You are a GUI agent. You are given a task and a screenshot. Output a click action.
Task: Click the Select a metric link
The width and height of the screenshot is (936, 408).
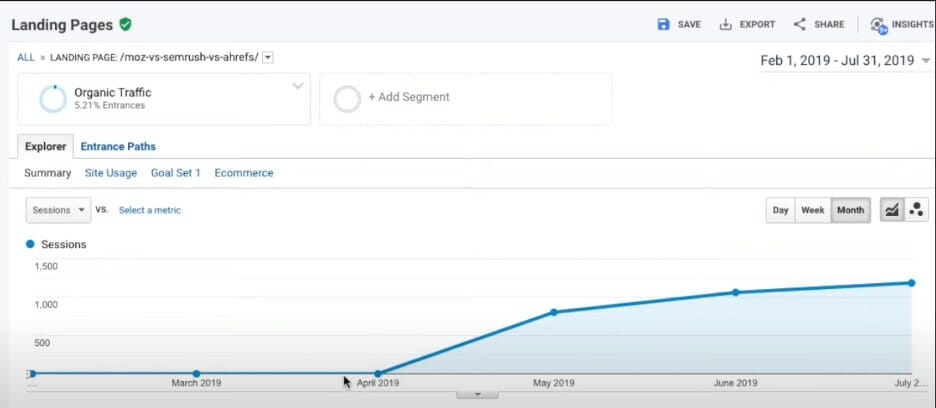coord(150,210)
